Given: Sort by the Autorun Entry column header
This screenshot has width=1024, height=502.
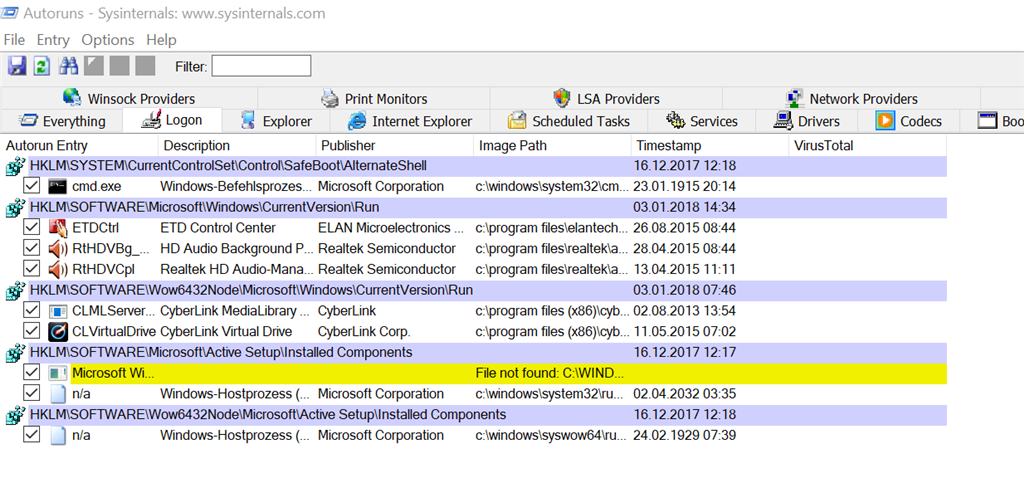Looking at the screenshot, I should pos(80,146).
